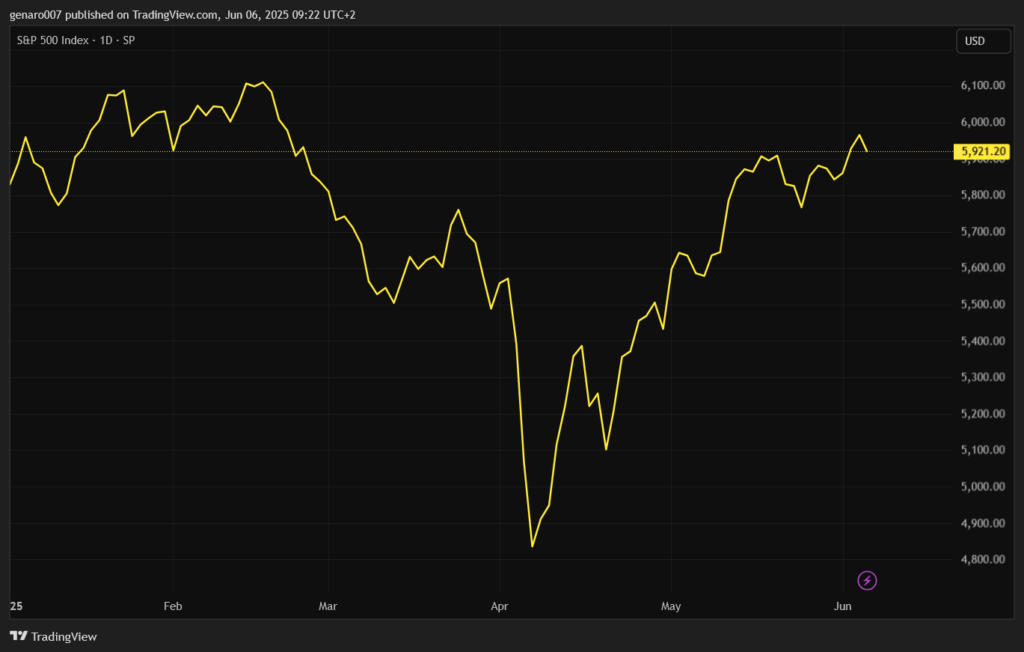Viewport: 1024px width, 652px height.
Task: Click the yellow 5,921.20 current price label
Action: tap(983, 152)
